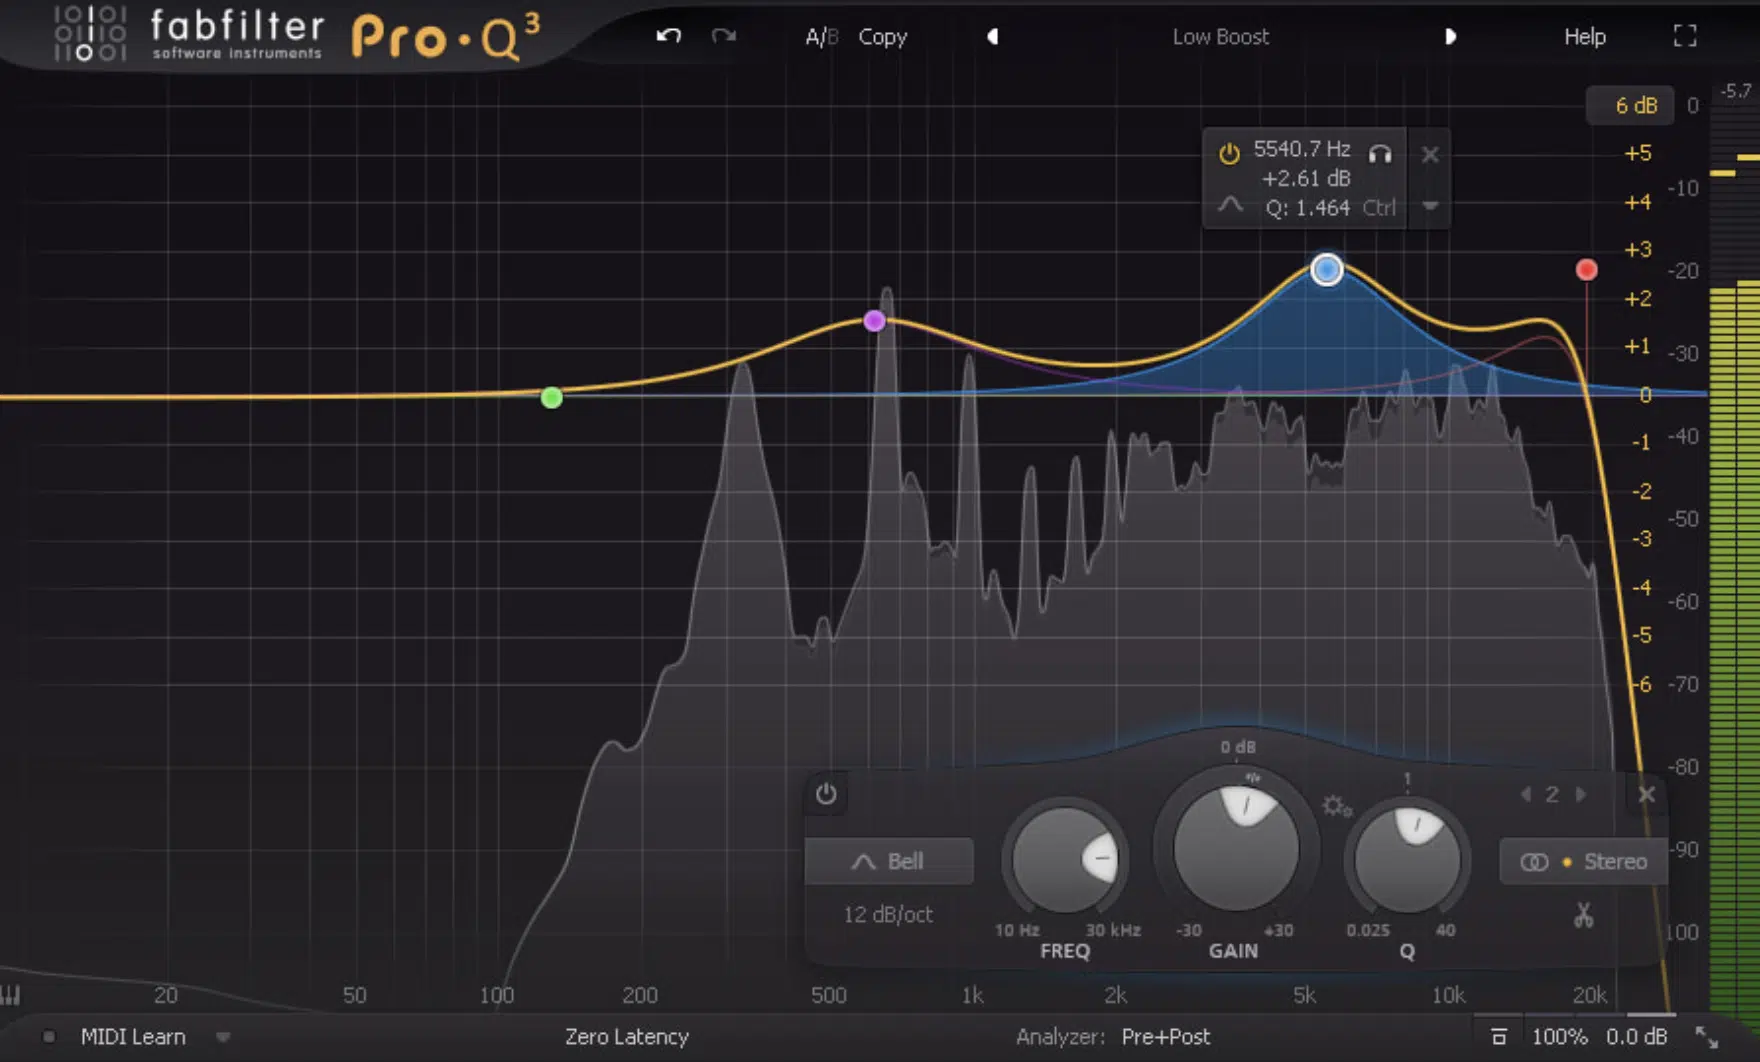This screenshot has width=1760, height=1062.
Task: Click the Gain-Q interaction gear icon
Action: (1336, 806)
